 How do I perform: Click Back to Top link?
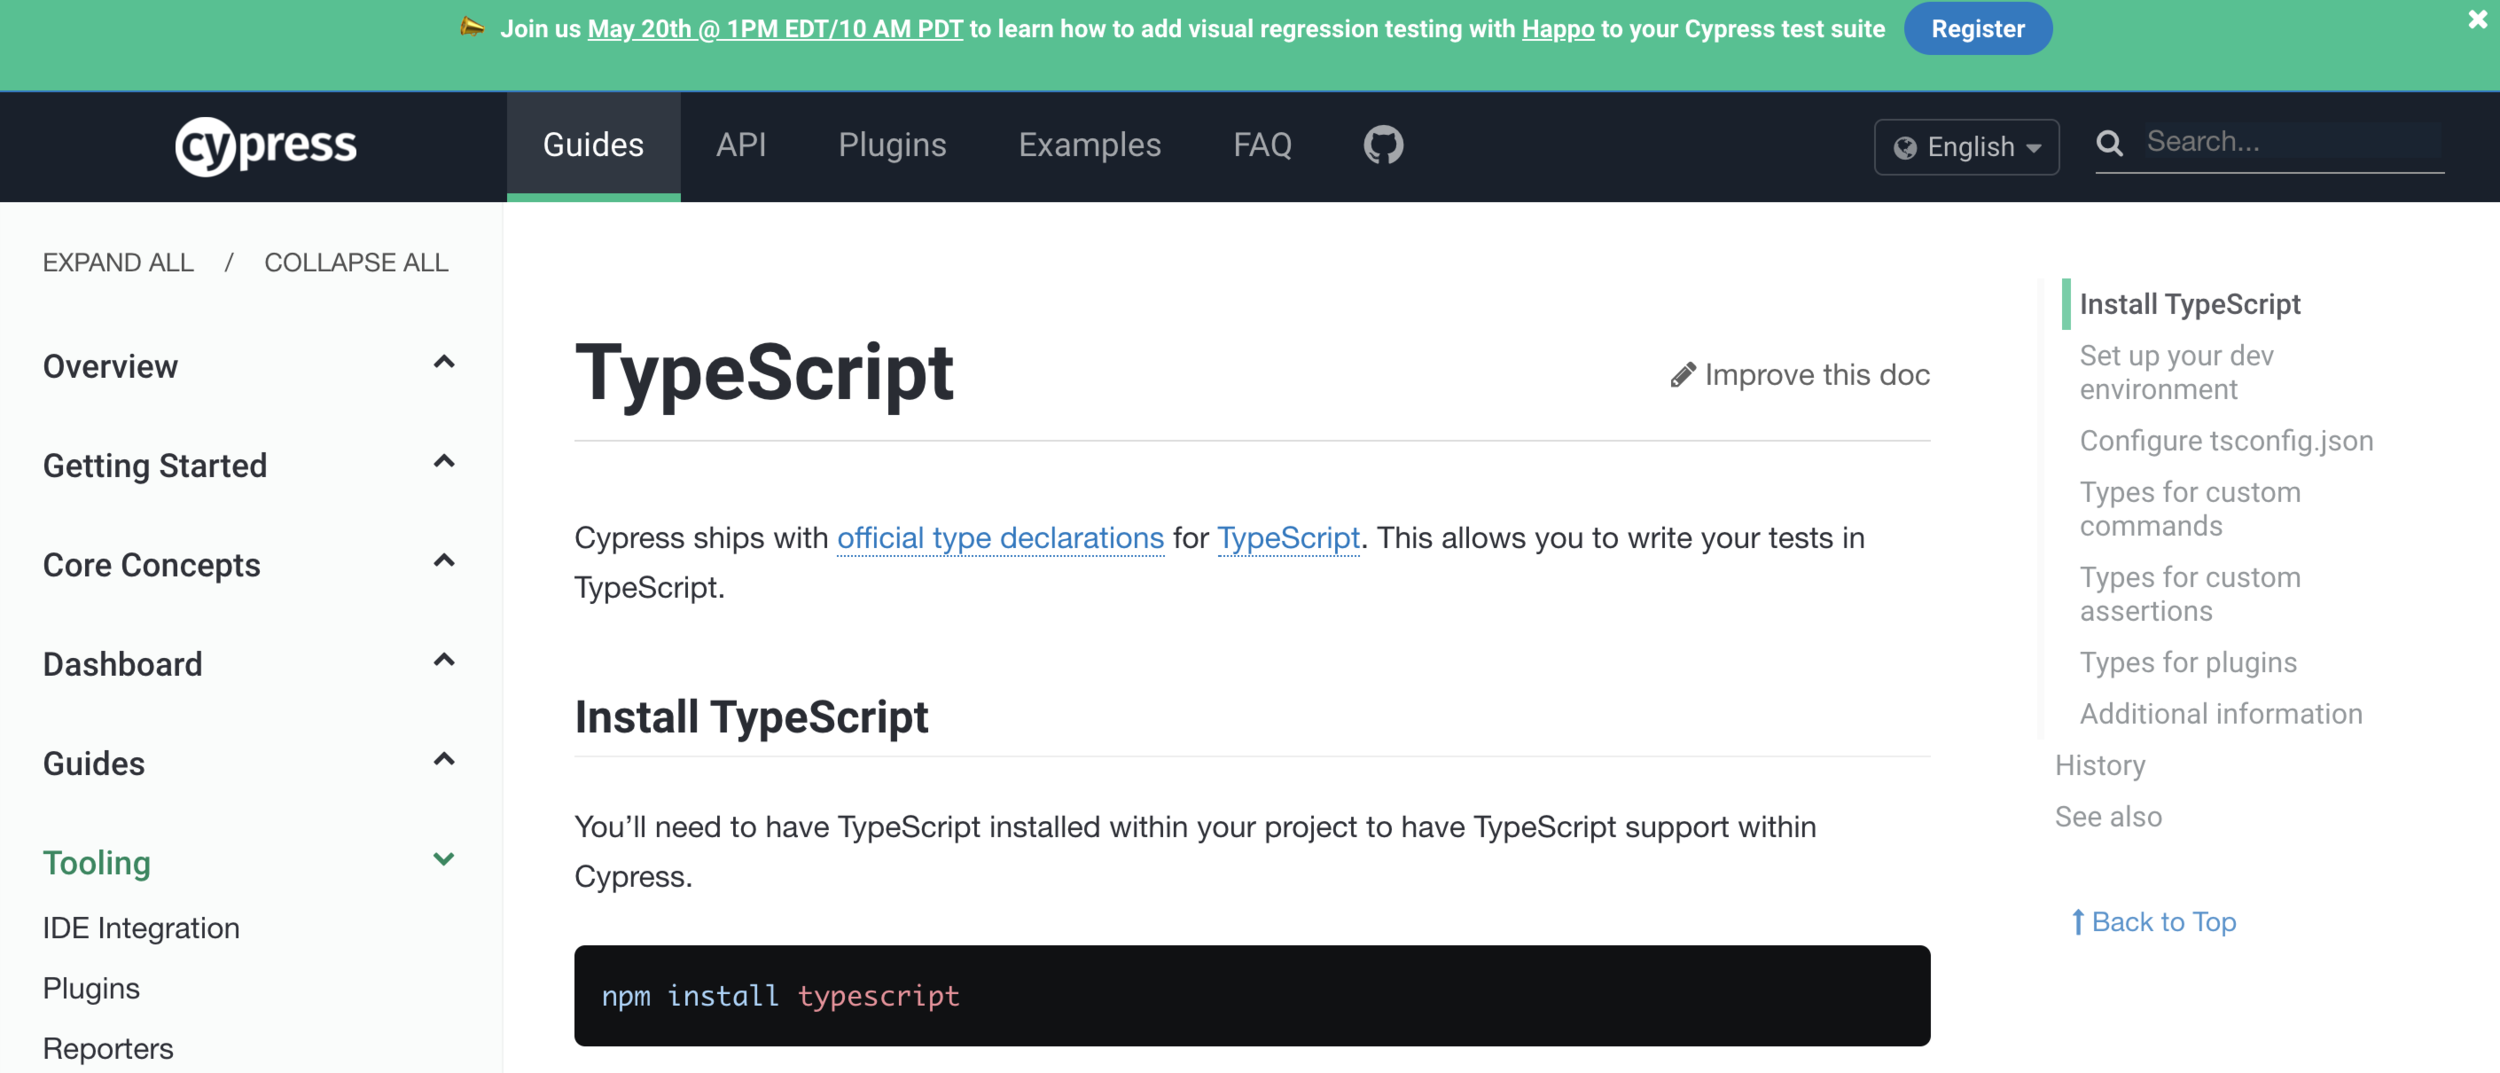2163,922
